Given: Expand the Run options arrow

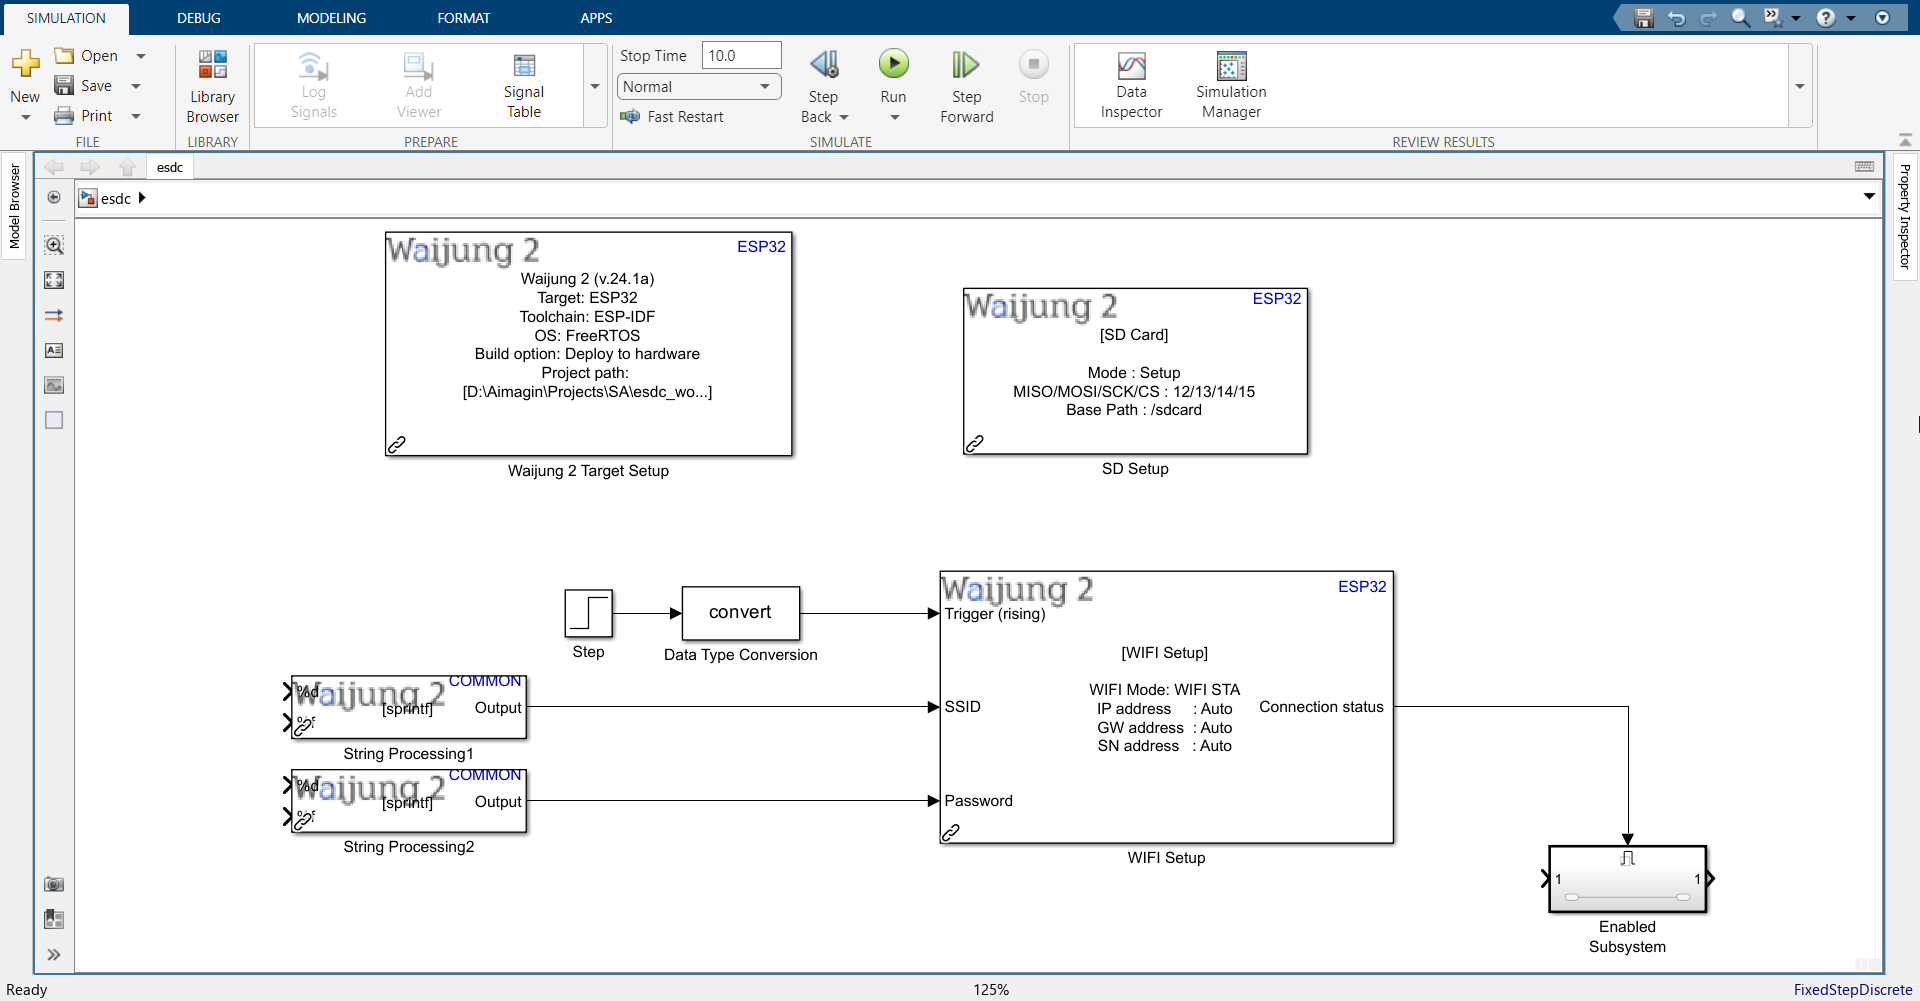Looking at the screenshot, I should (x=894, y=117).
